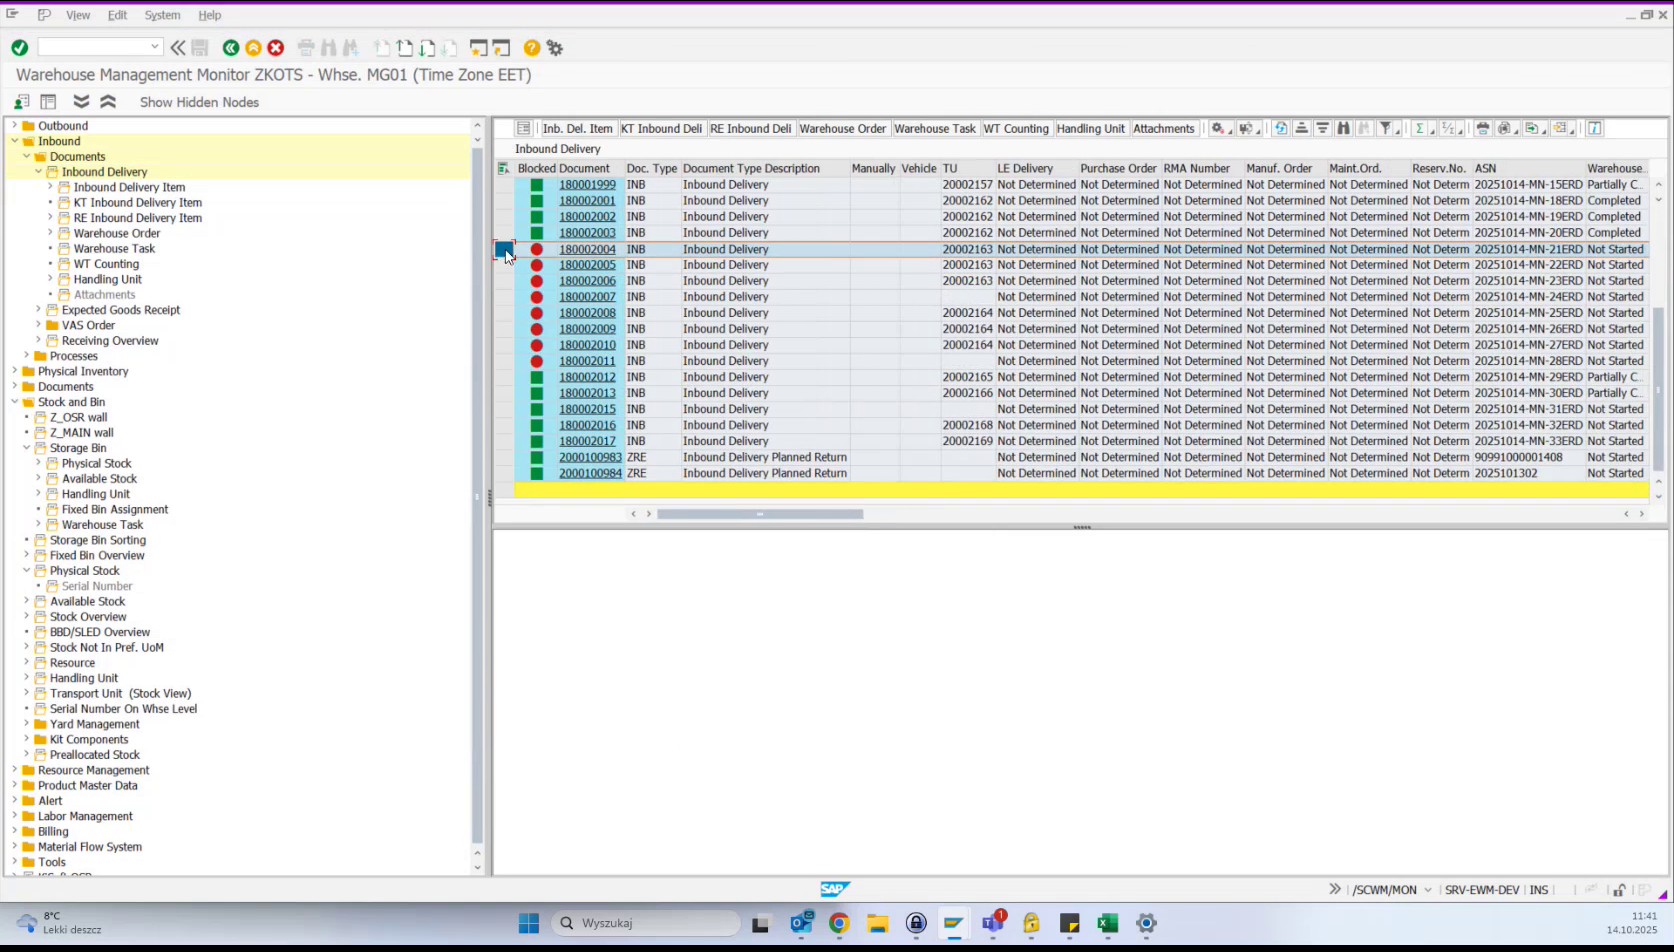Select the Sum totals icon

click(x=1420, y=128)
